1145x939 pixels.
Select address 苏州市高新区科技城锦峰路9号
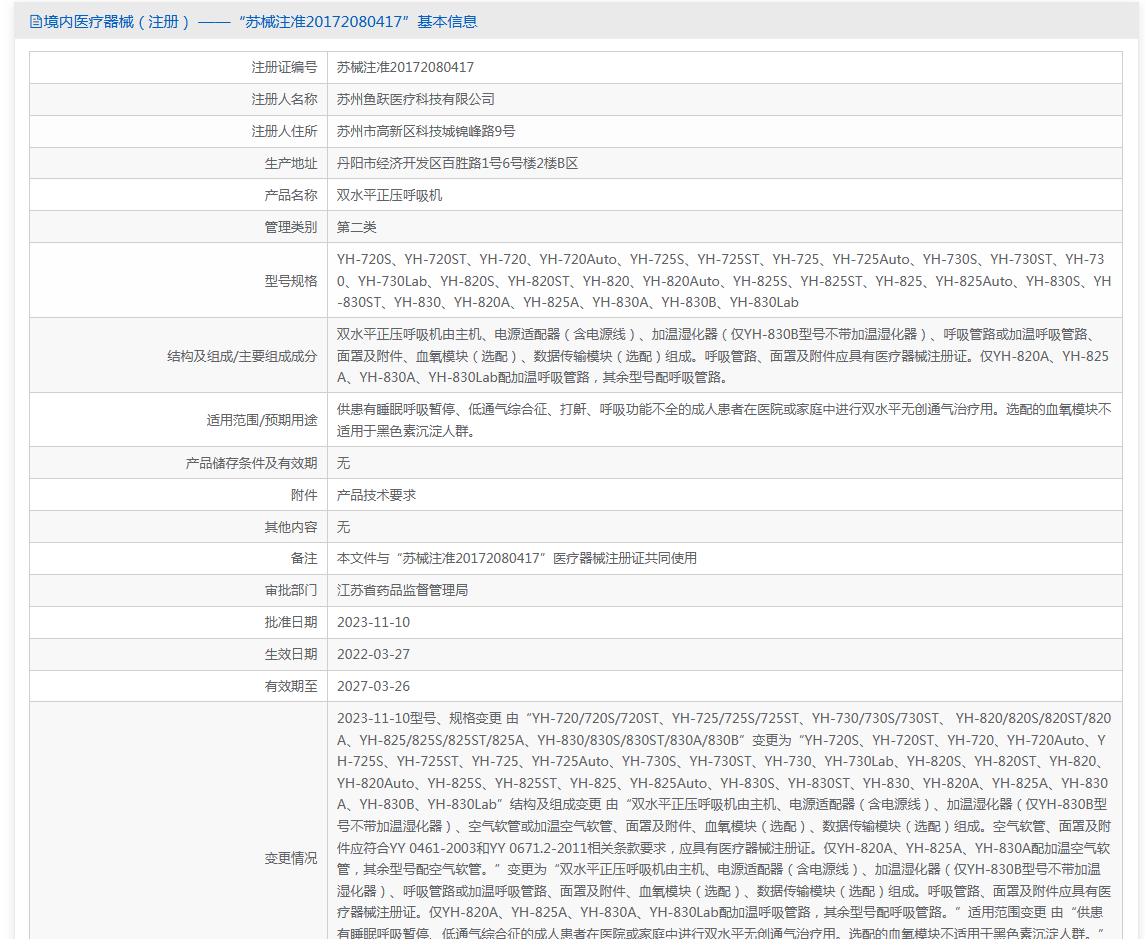(426, 131)
